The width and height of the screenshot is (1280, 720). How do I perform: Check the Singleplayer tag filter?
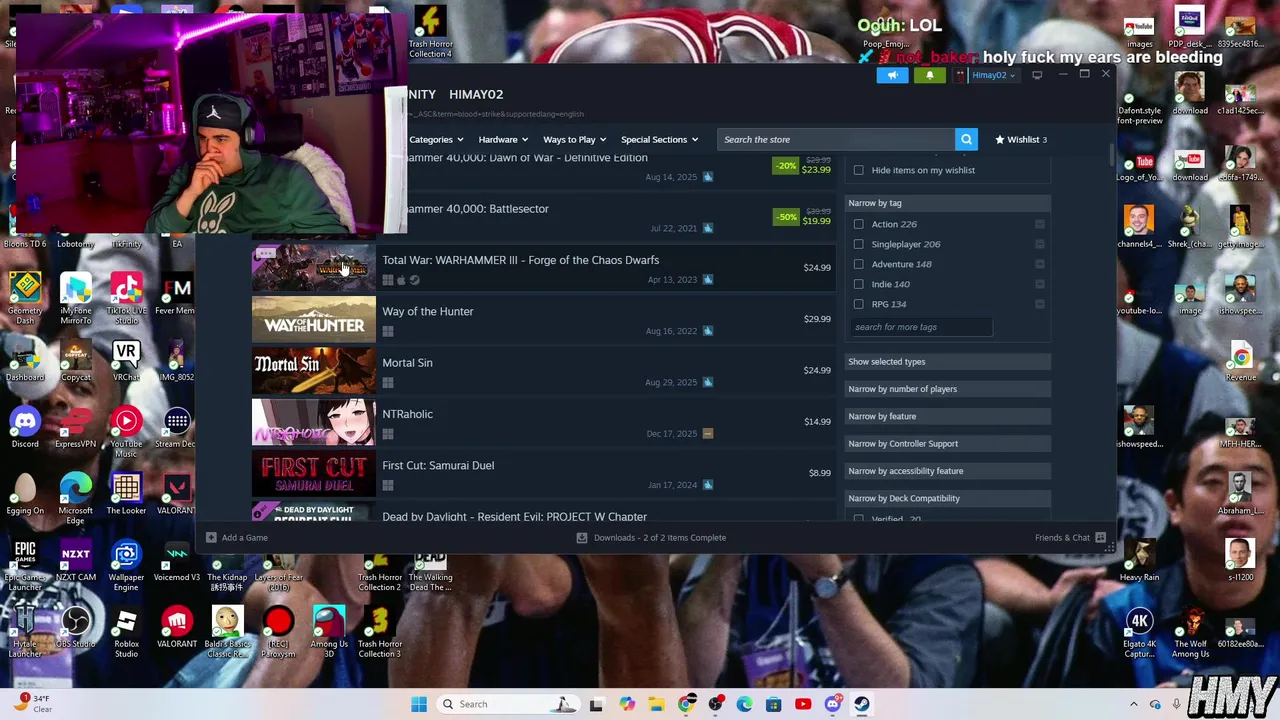[x=858, y=244]
